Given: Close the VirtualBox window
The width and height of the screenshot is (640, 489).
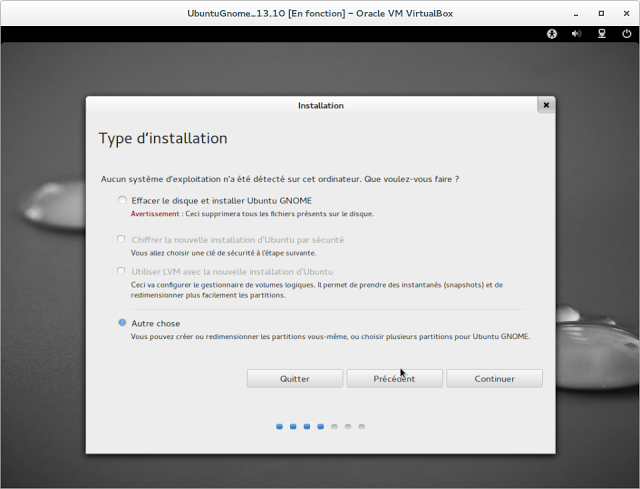Looking at the screenshot, I should (627, 13).
